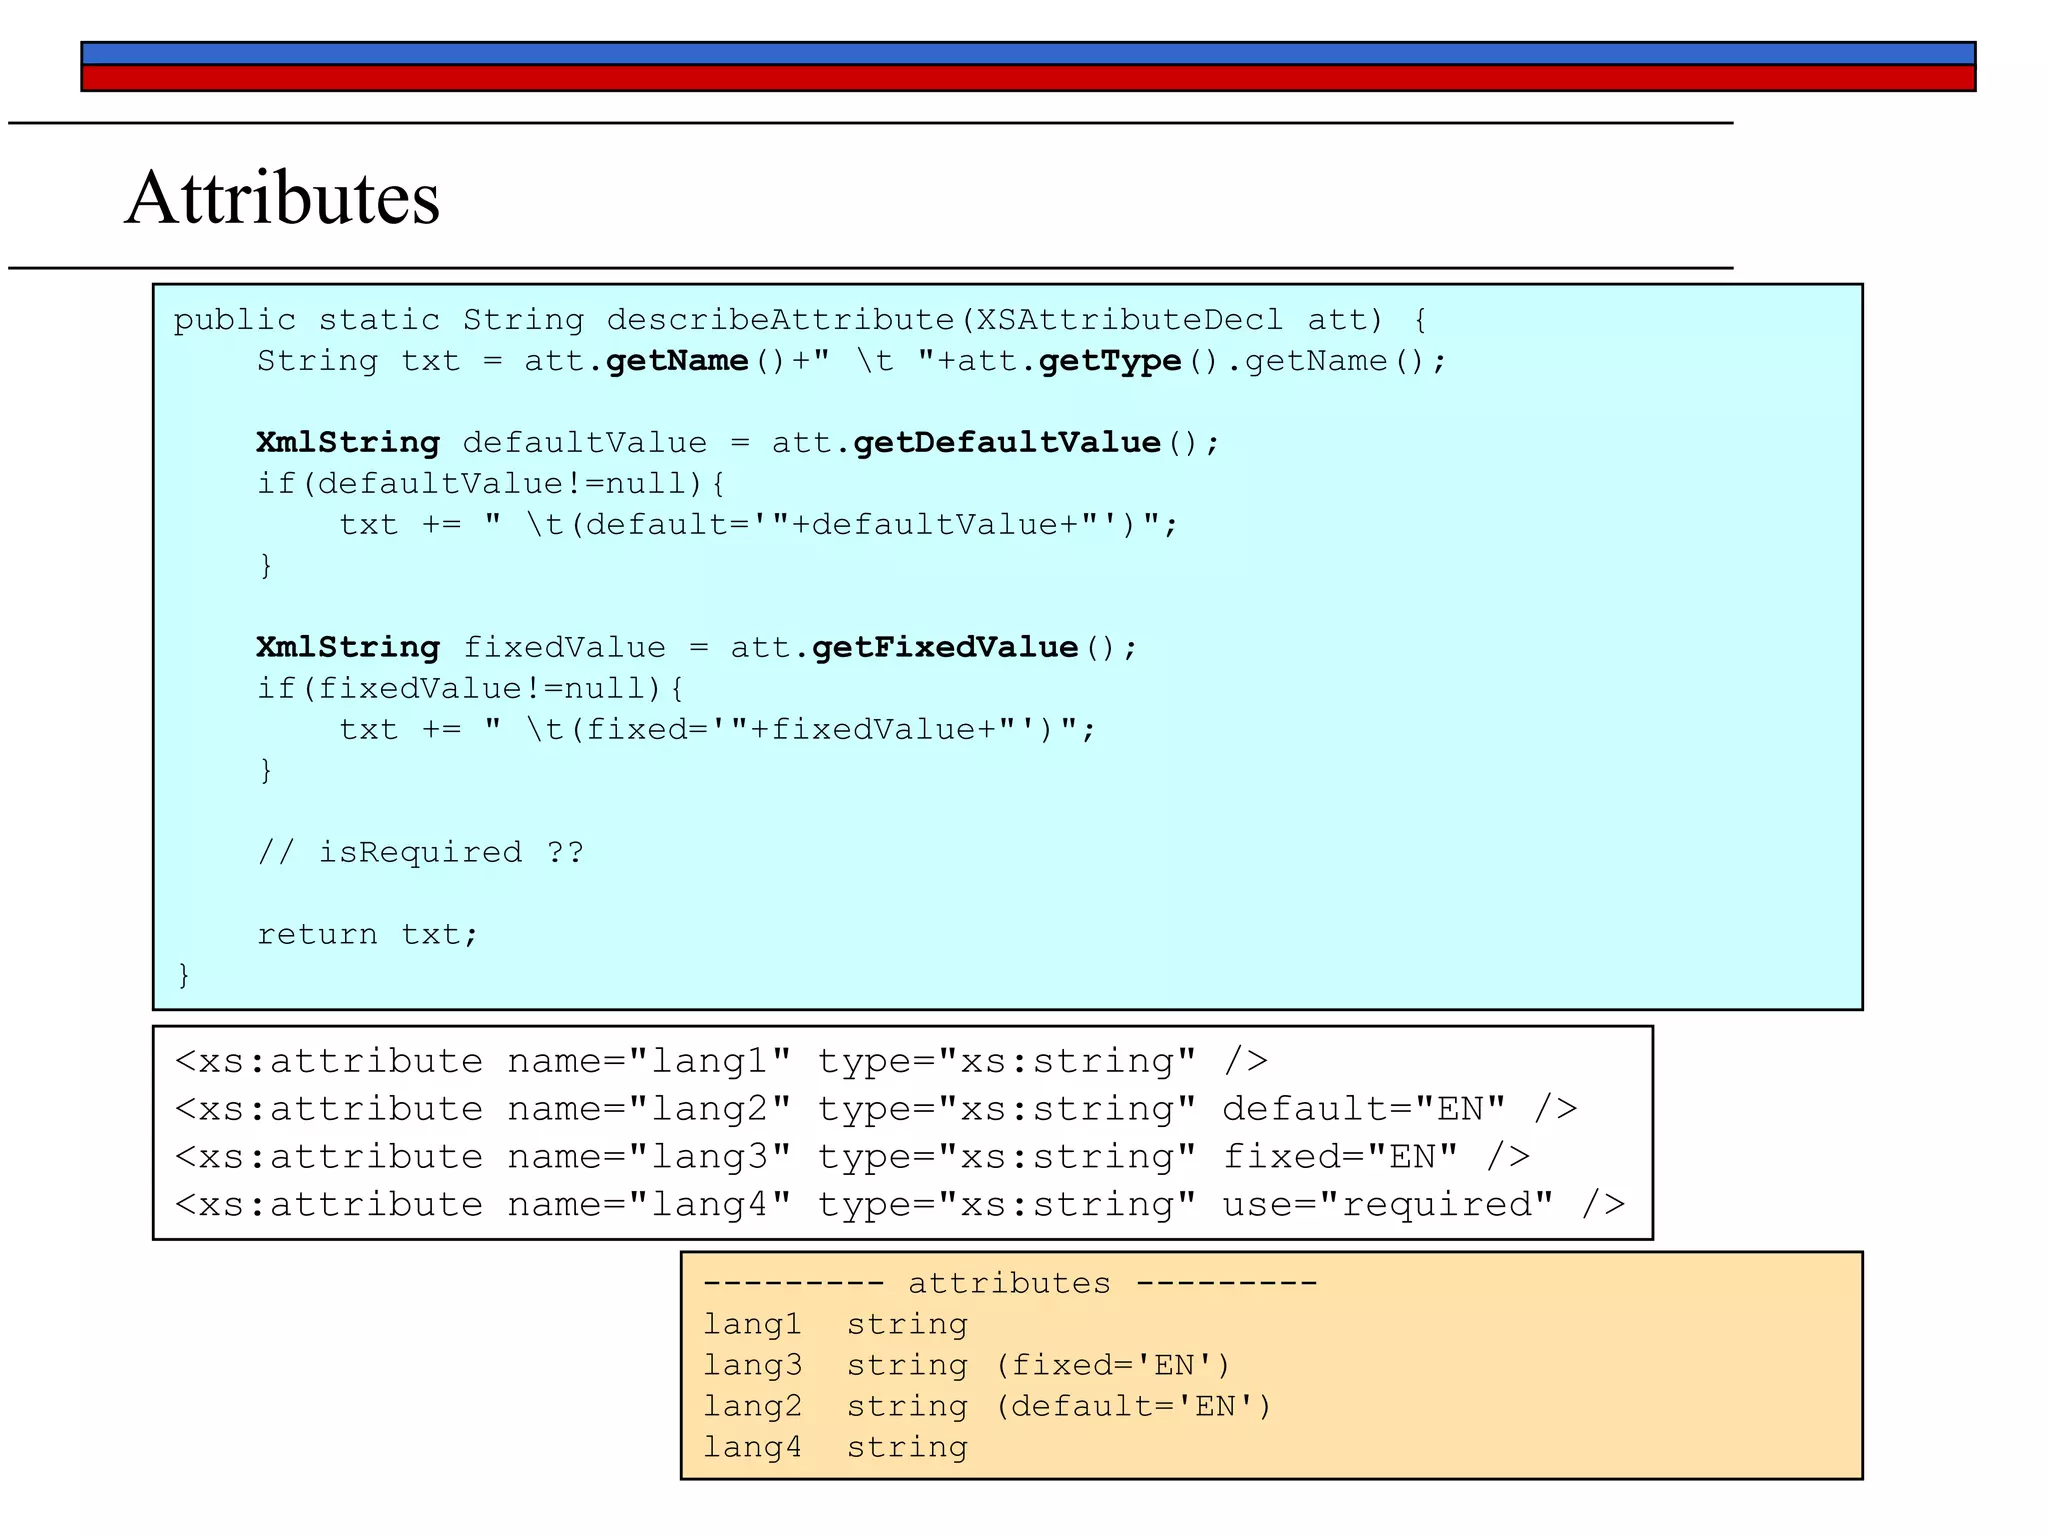Click the 'XmlString fixedValue' declaration line
Image resolution: width=2048 pixels, height=1536 pixels.
[x=697, y=648]
